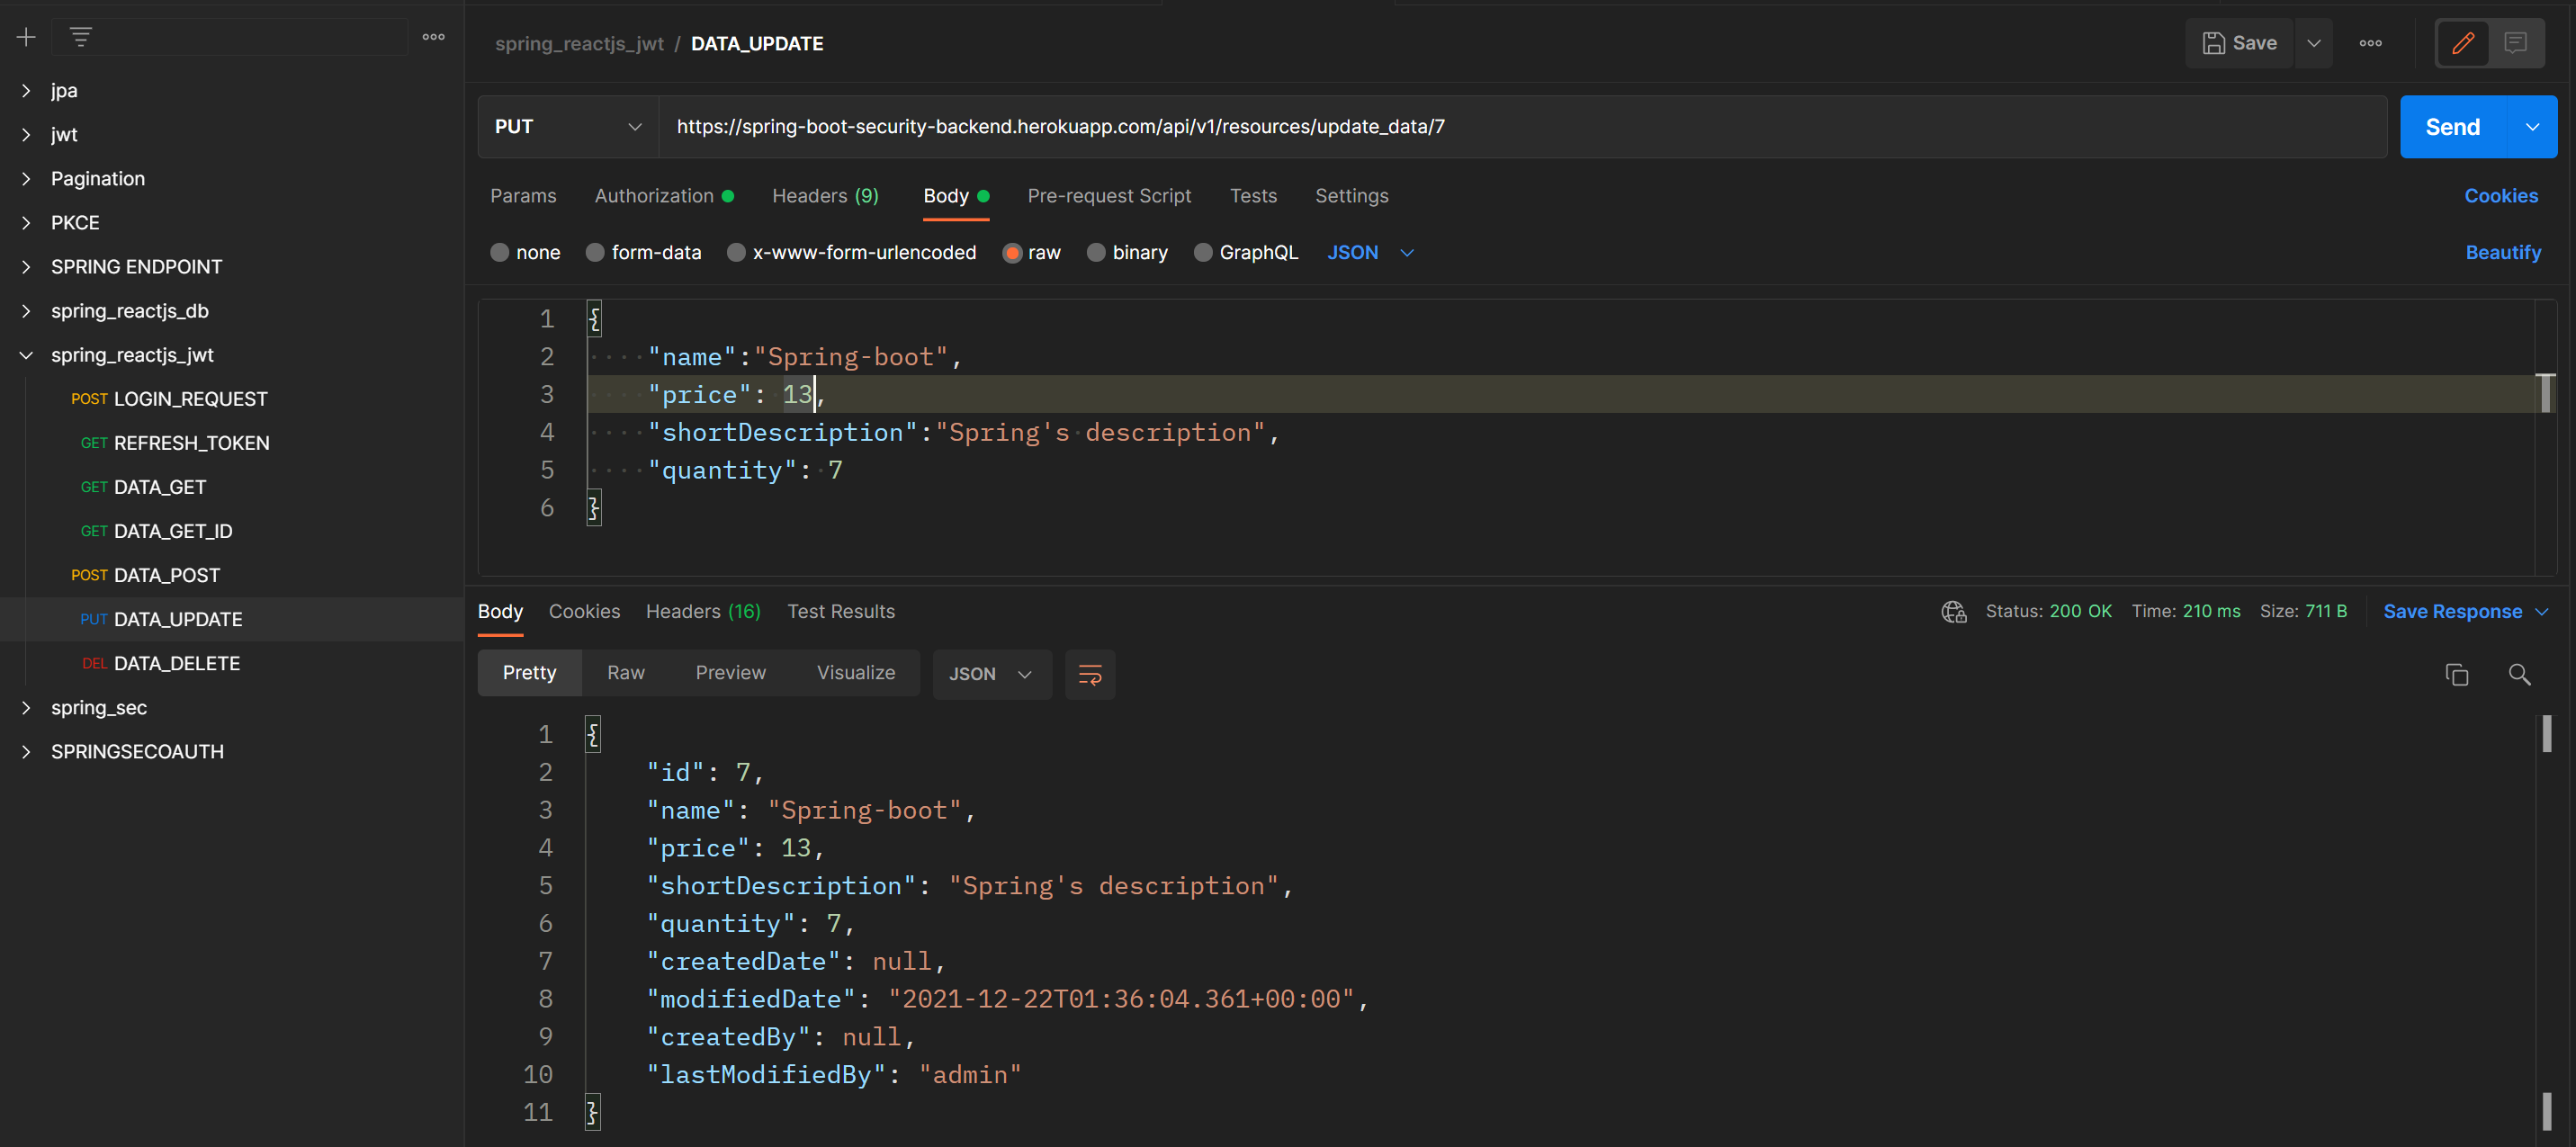The image size is (2576, 1147).
Task: Click the Send button
Action: [2453, 127]
